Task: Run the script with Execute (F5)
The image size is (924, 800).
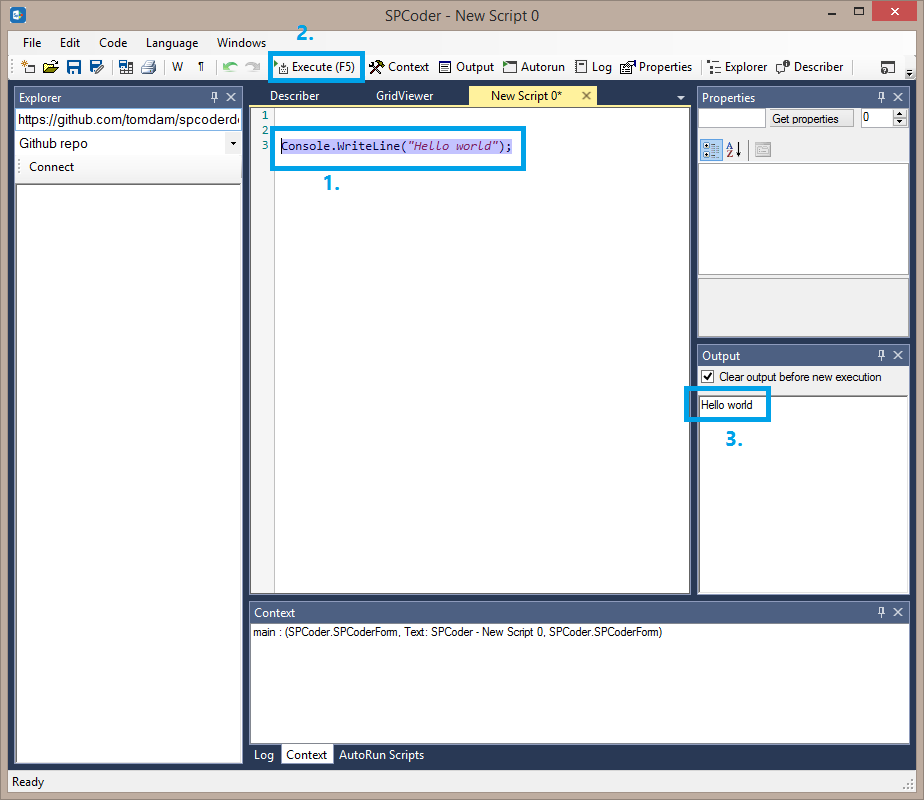Action: pyautogui.click(x=315, y=67)
